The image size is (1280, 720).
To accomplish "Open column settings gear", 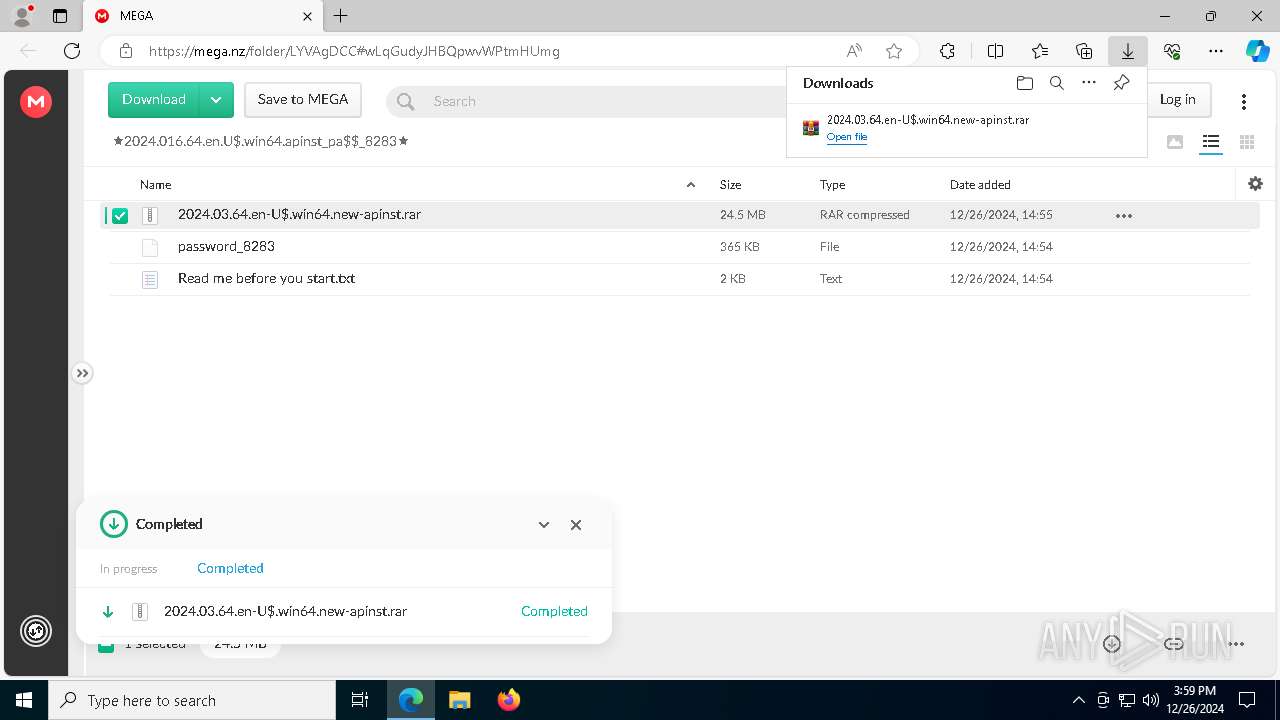I will 1256,184.
